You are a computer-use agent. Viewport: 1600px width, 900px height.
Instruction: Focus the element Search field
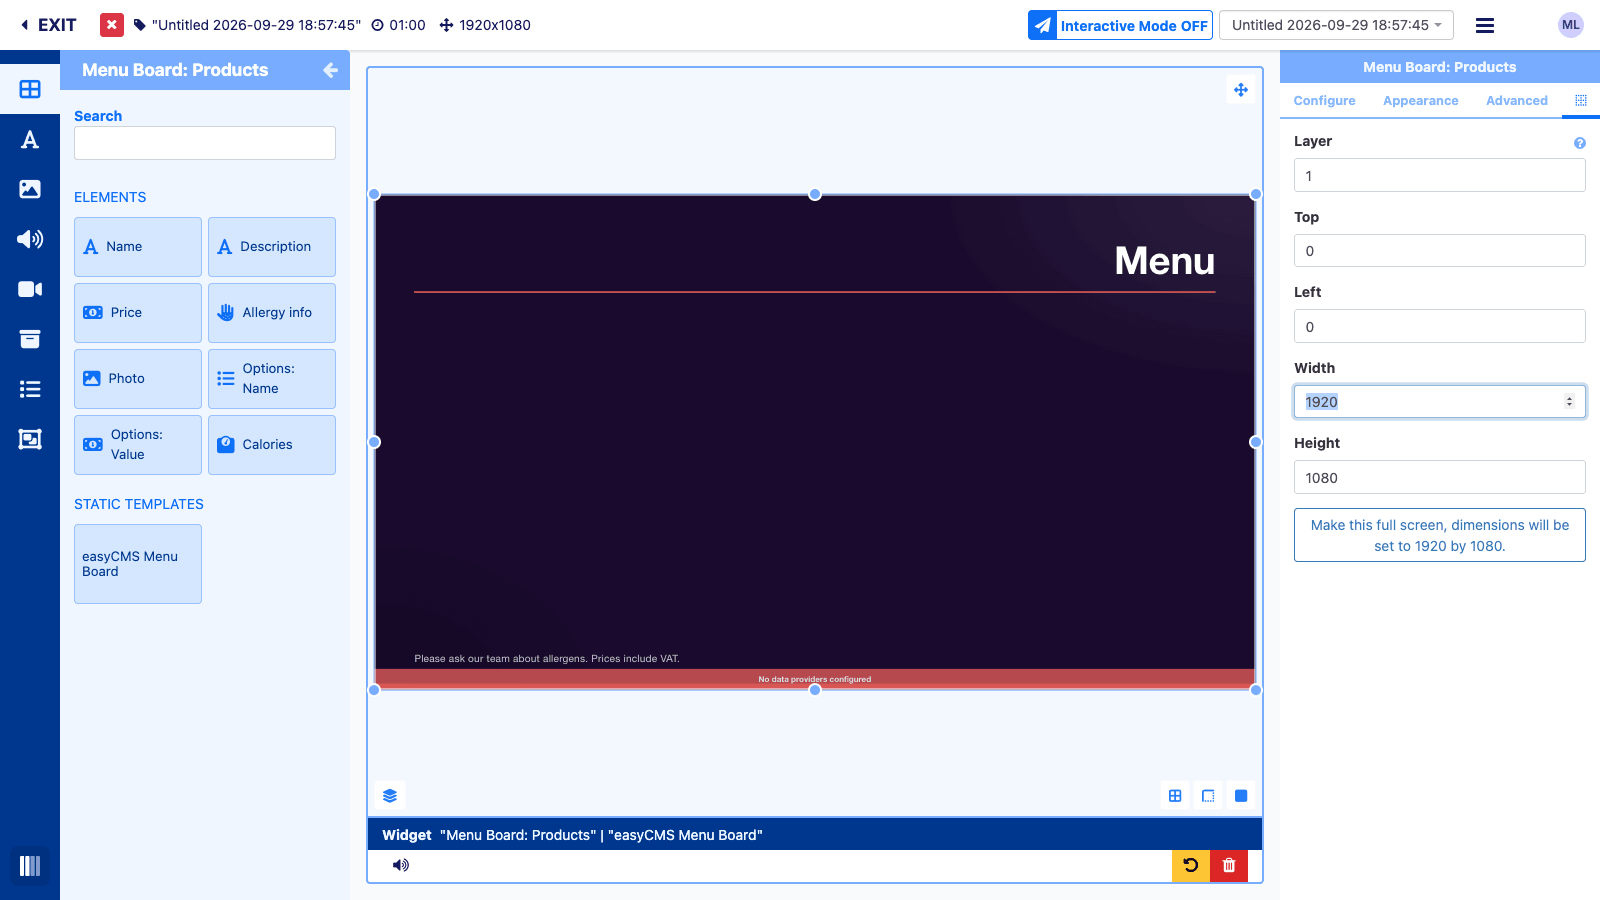click(205, 143)
